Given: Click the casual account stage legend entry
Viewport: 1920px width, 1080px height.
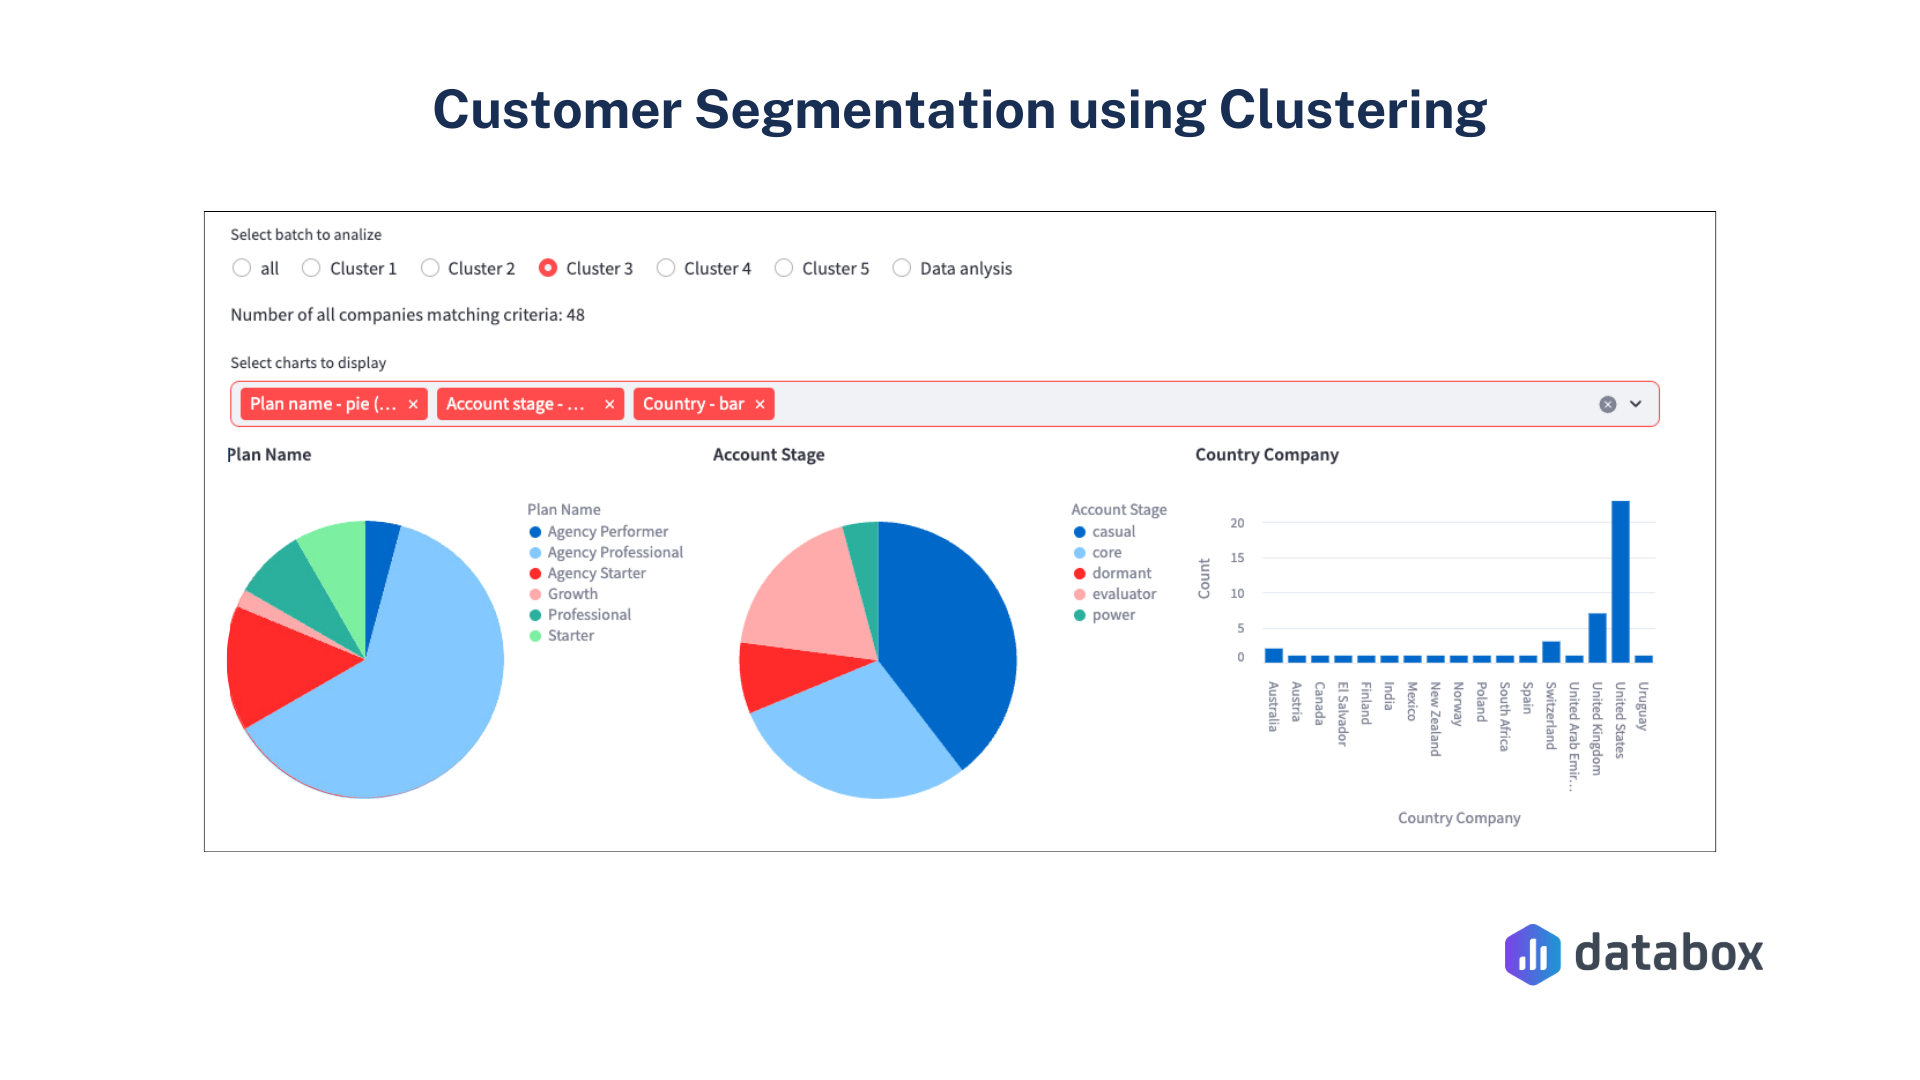Looking at the screenshot, I should click(x=1104, y=532).
